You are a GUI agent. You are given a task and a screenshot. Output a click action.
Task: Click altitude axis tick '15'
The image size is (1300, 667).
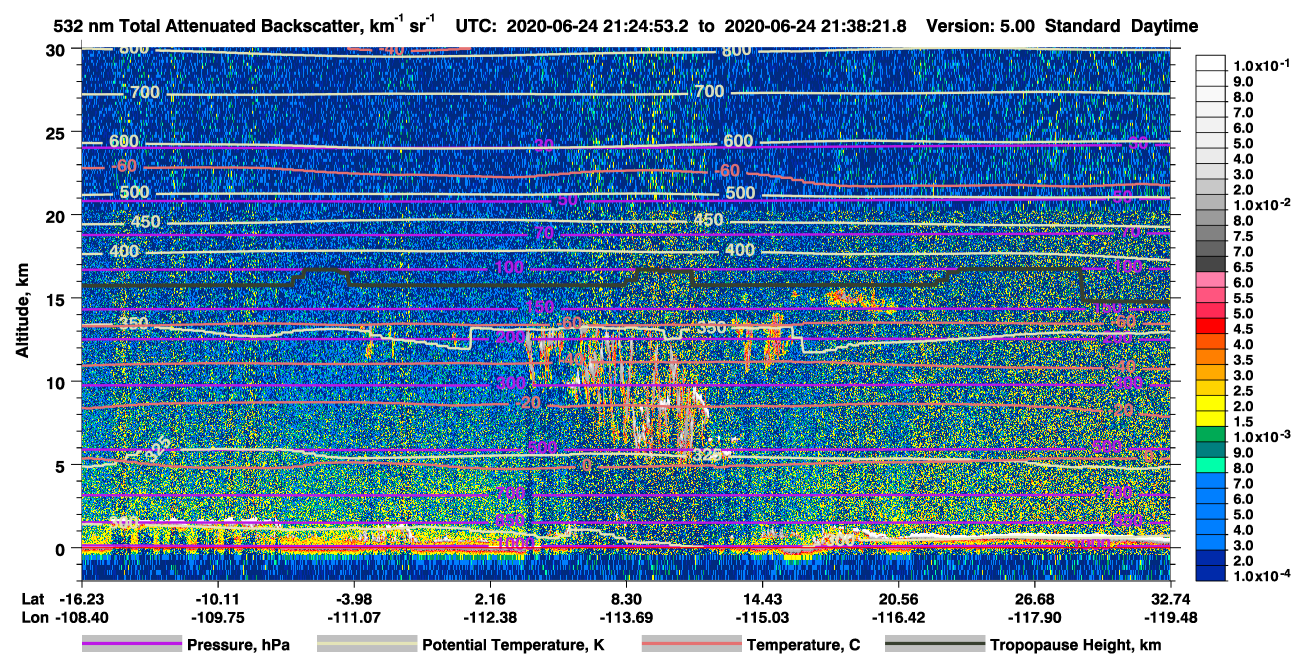[58, 298]
